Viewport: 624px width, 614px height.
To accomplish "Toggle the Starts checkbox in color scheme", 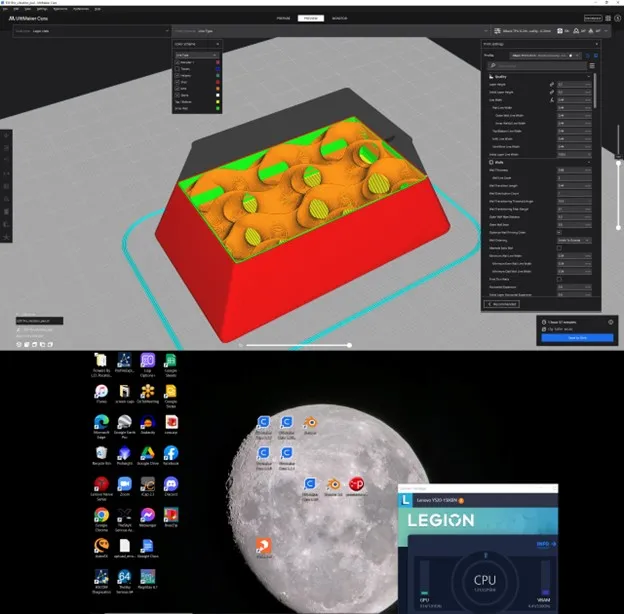I will point(177,95).
